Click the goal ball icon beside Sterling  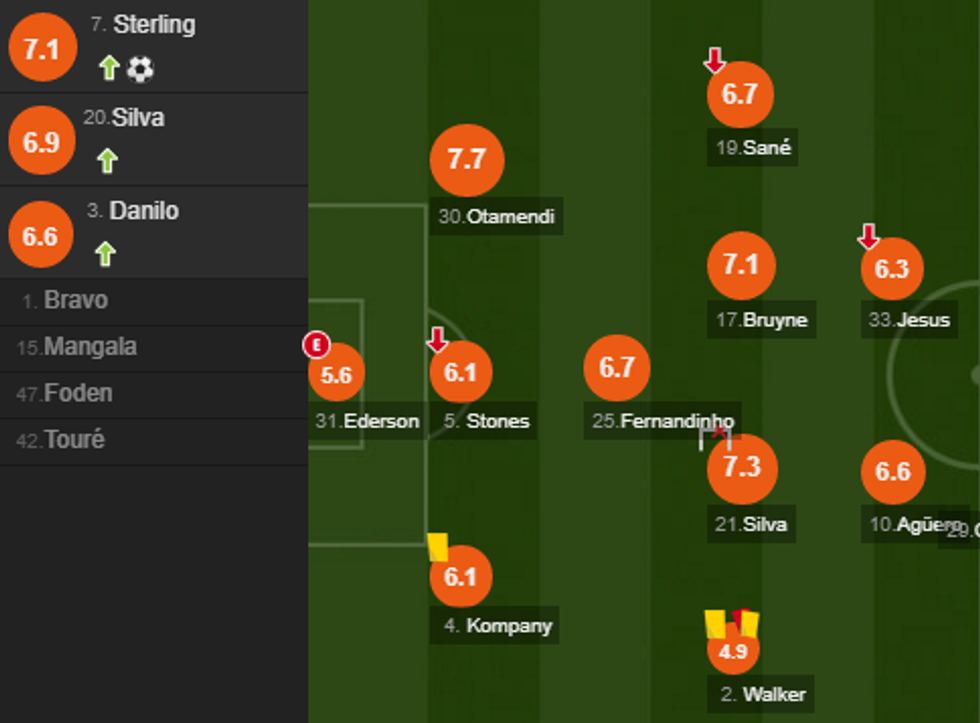pyautogui.click(x=141, y=69)
